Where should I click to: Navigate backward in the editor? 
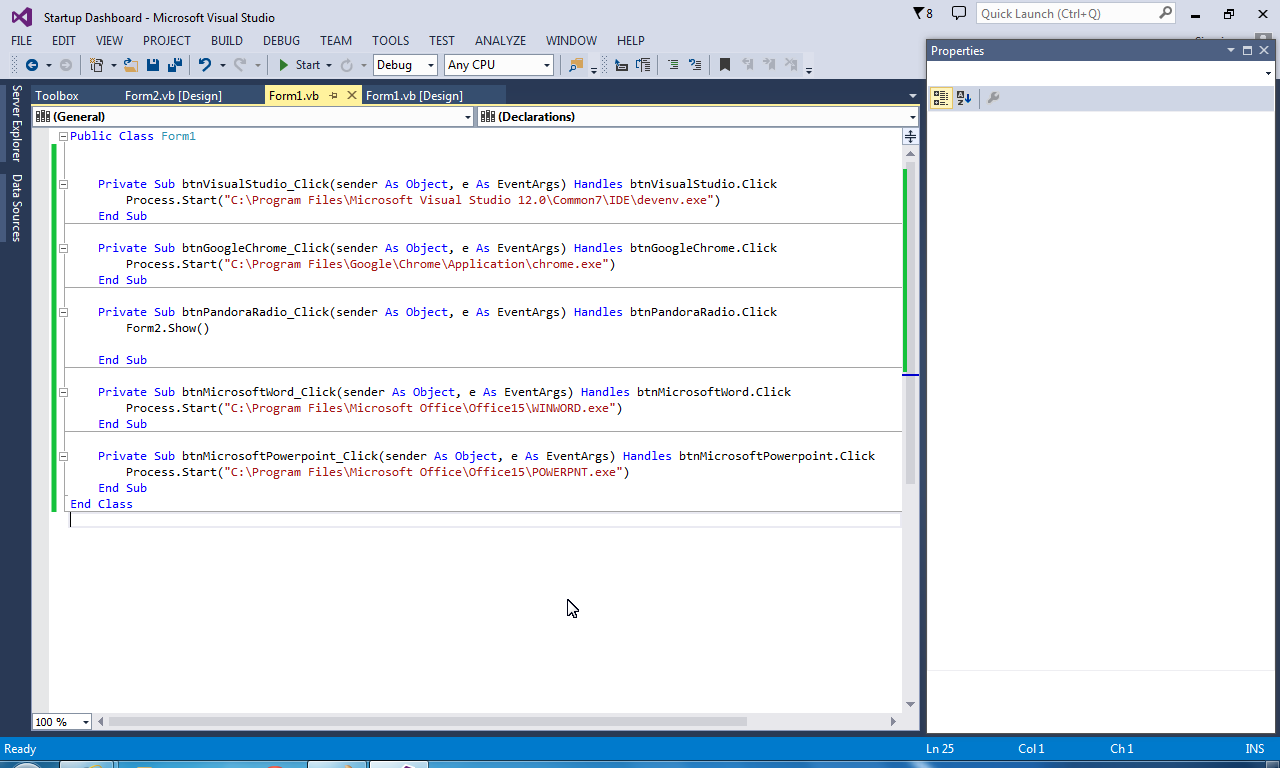click(x=33, y=64)
